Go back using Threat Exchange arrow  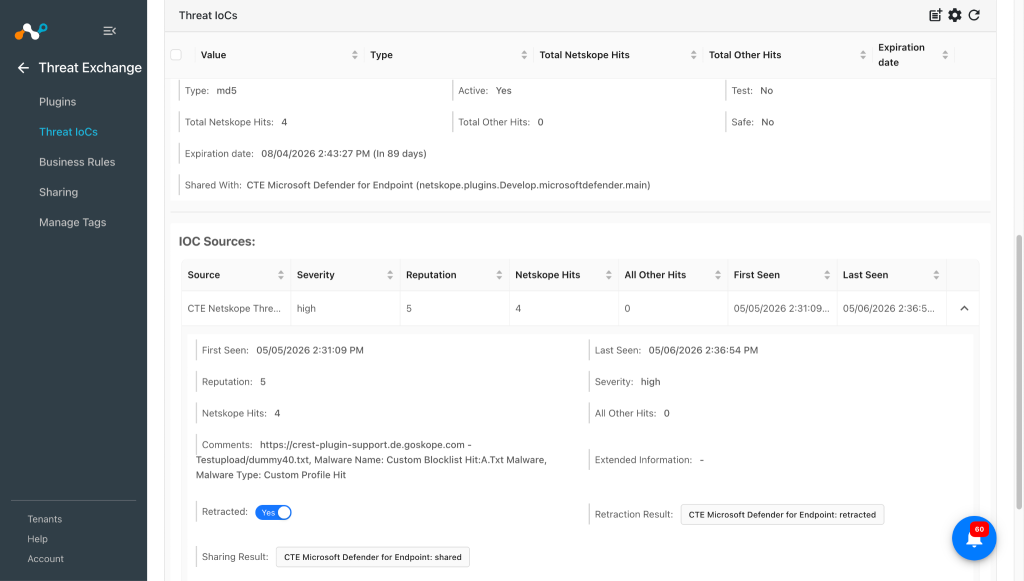pyautogui.click(x=24, y=68)
